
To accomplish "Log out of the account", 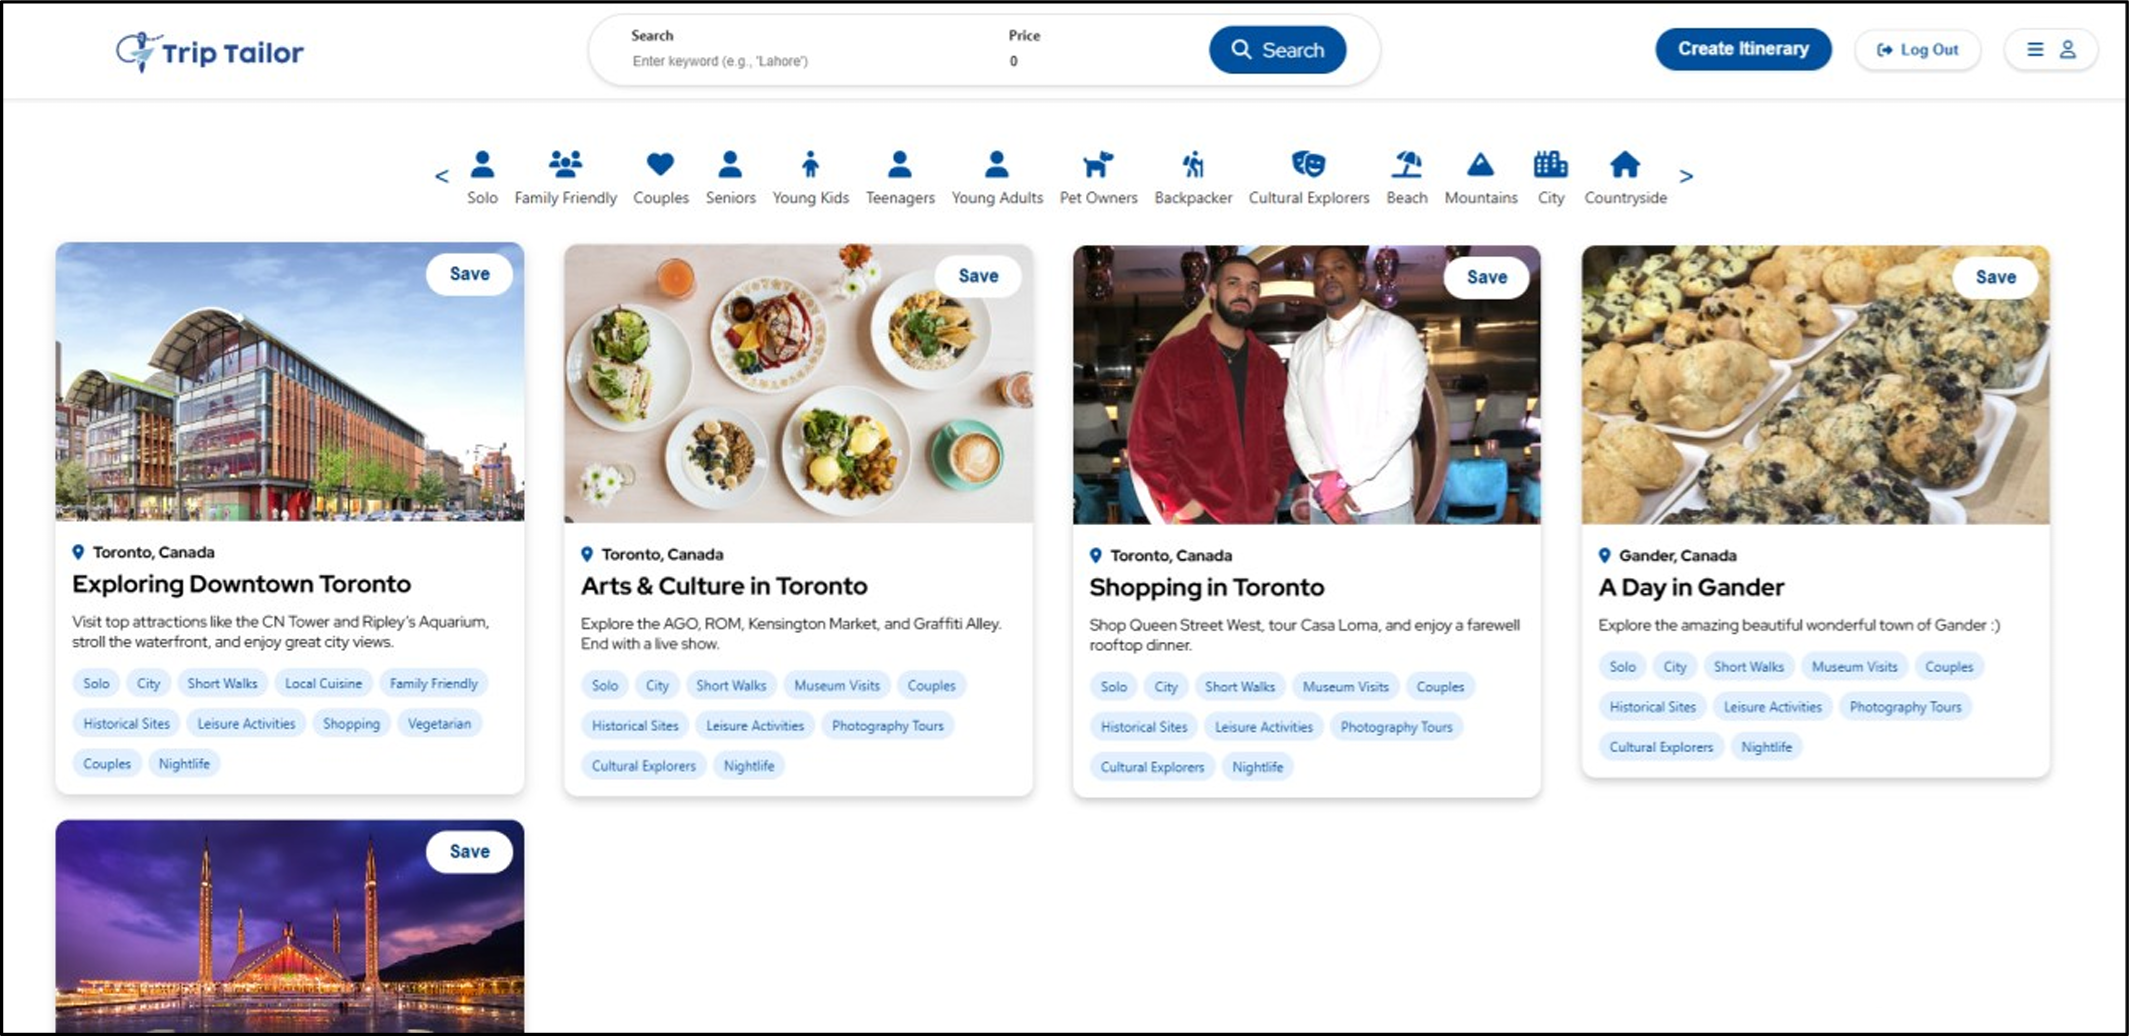I will [x=1917, y=49].
